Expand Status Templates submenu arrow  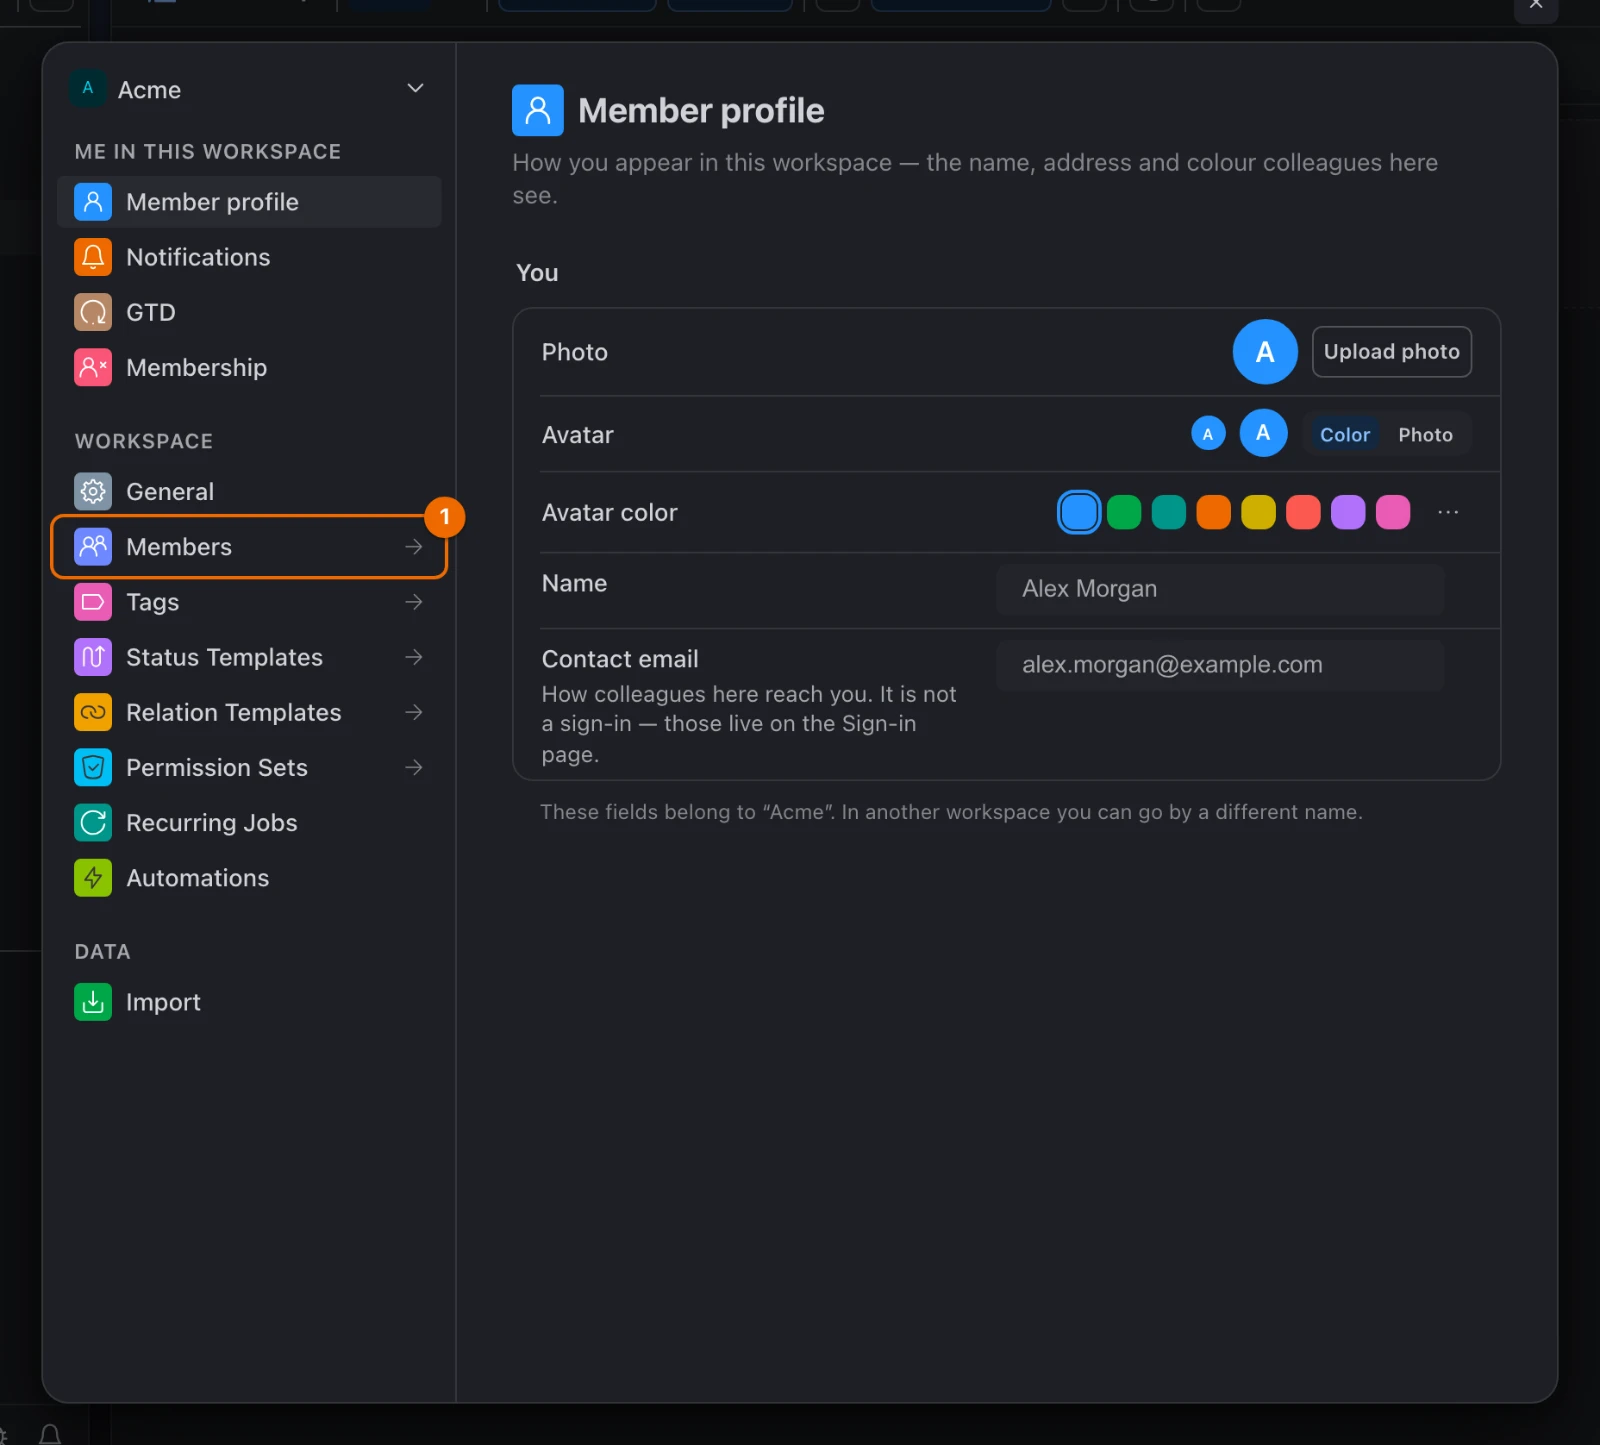413,657
